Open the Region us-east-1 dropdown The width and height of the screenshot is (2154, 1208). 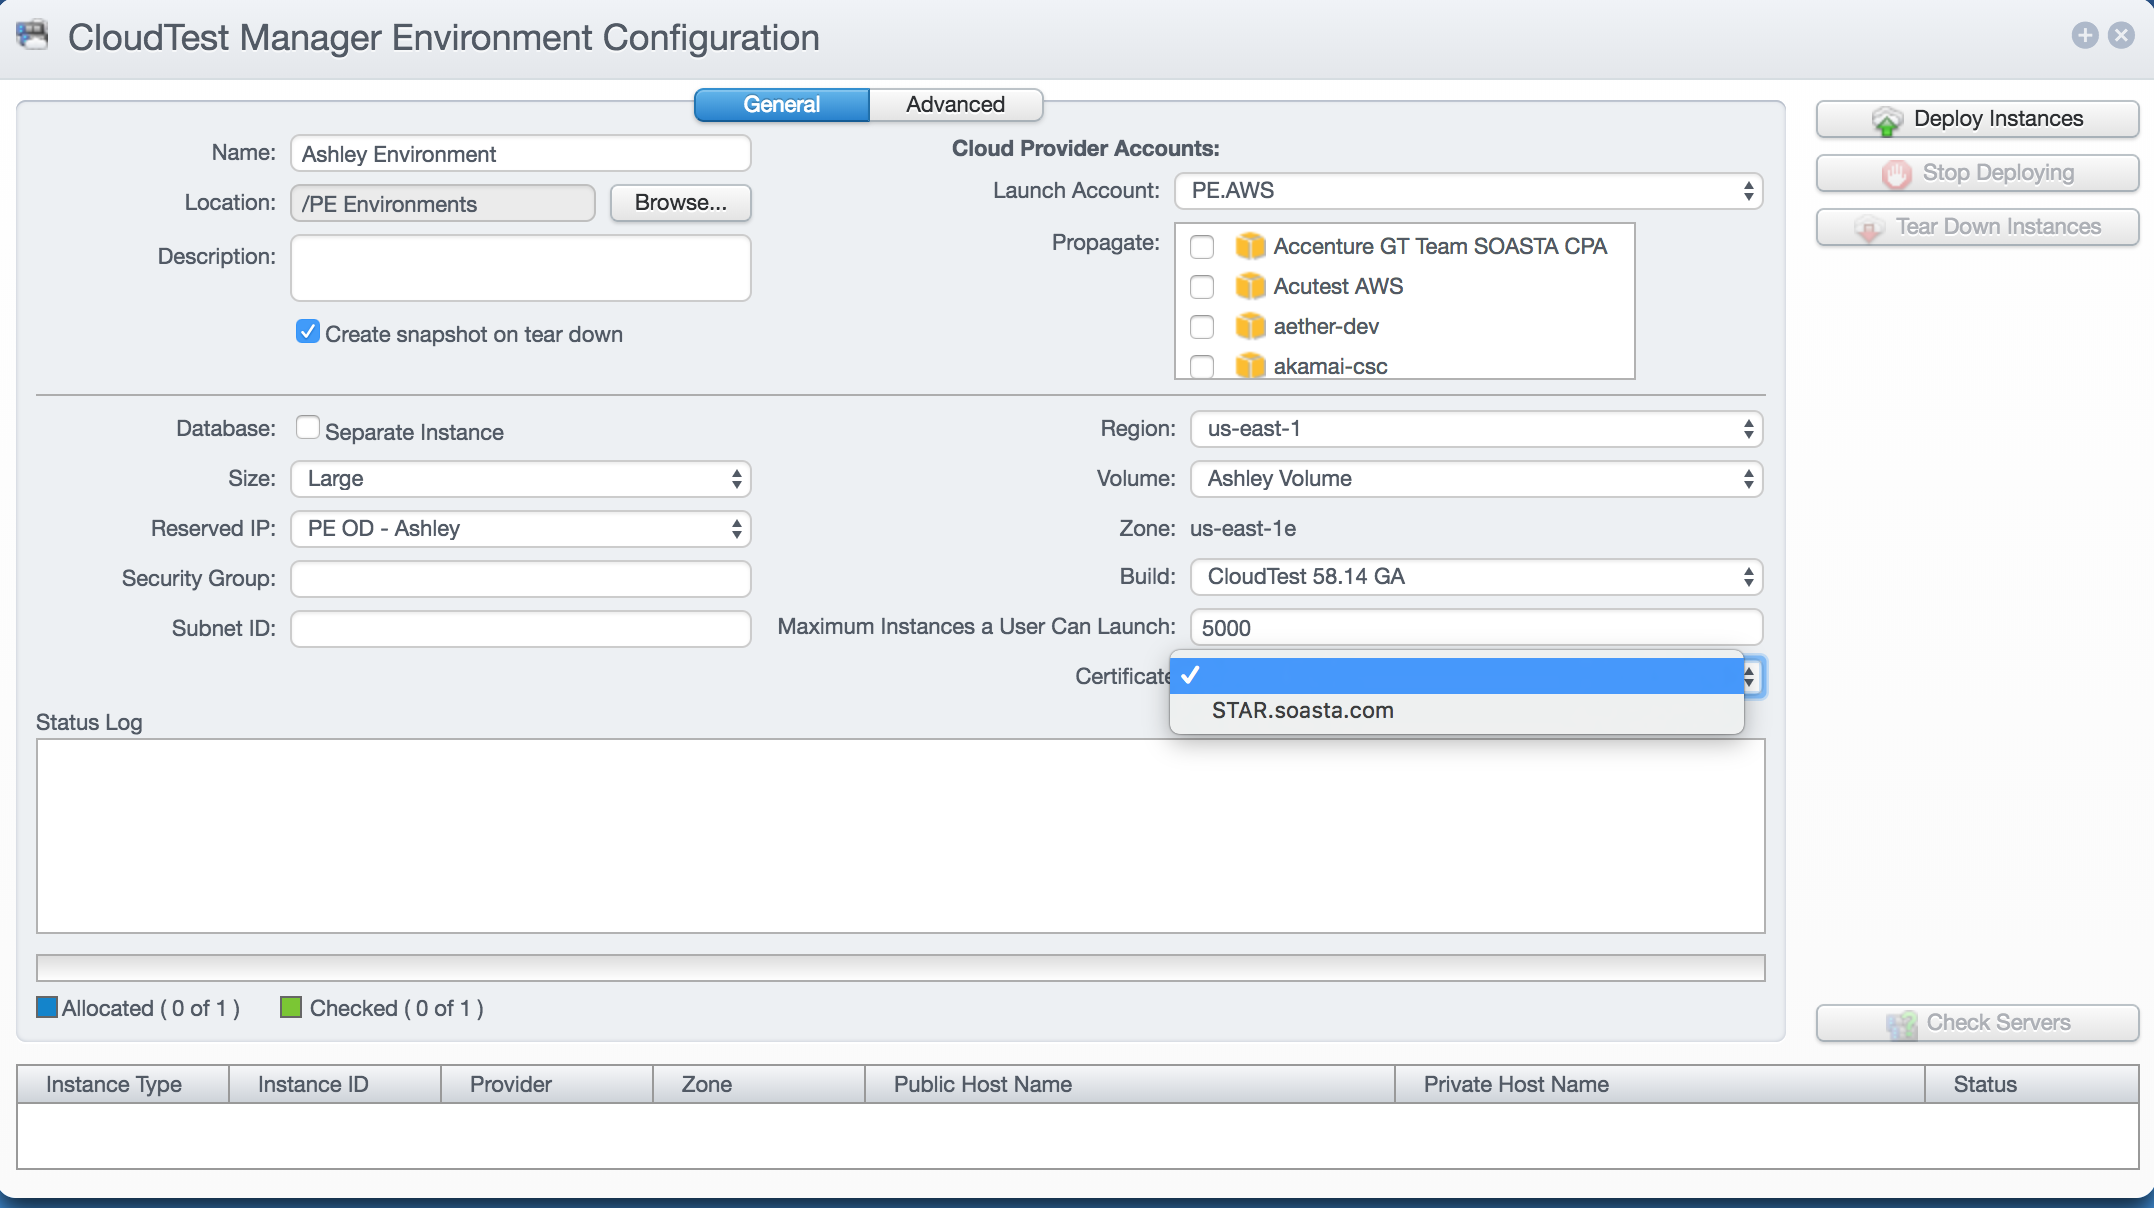tap(1475, 429)
